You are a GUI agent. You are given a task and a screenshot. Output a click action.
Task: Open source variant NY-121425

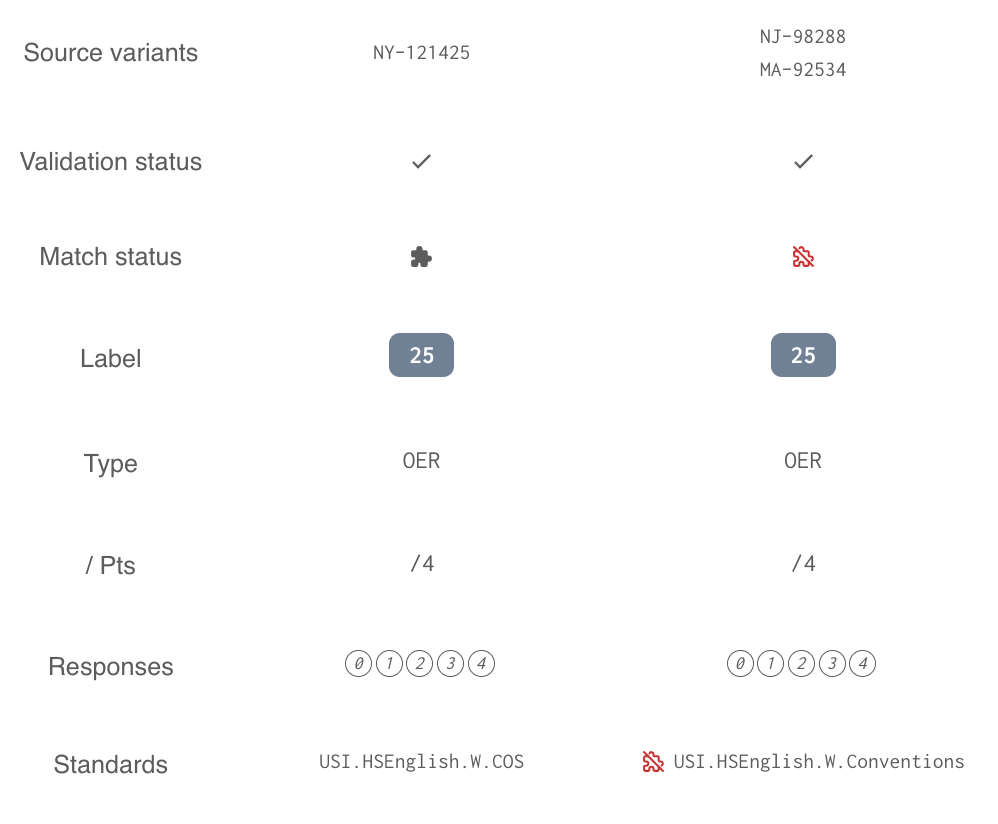point(421,53)
